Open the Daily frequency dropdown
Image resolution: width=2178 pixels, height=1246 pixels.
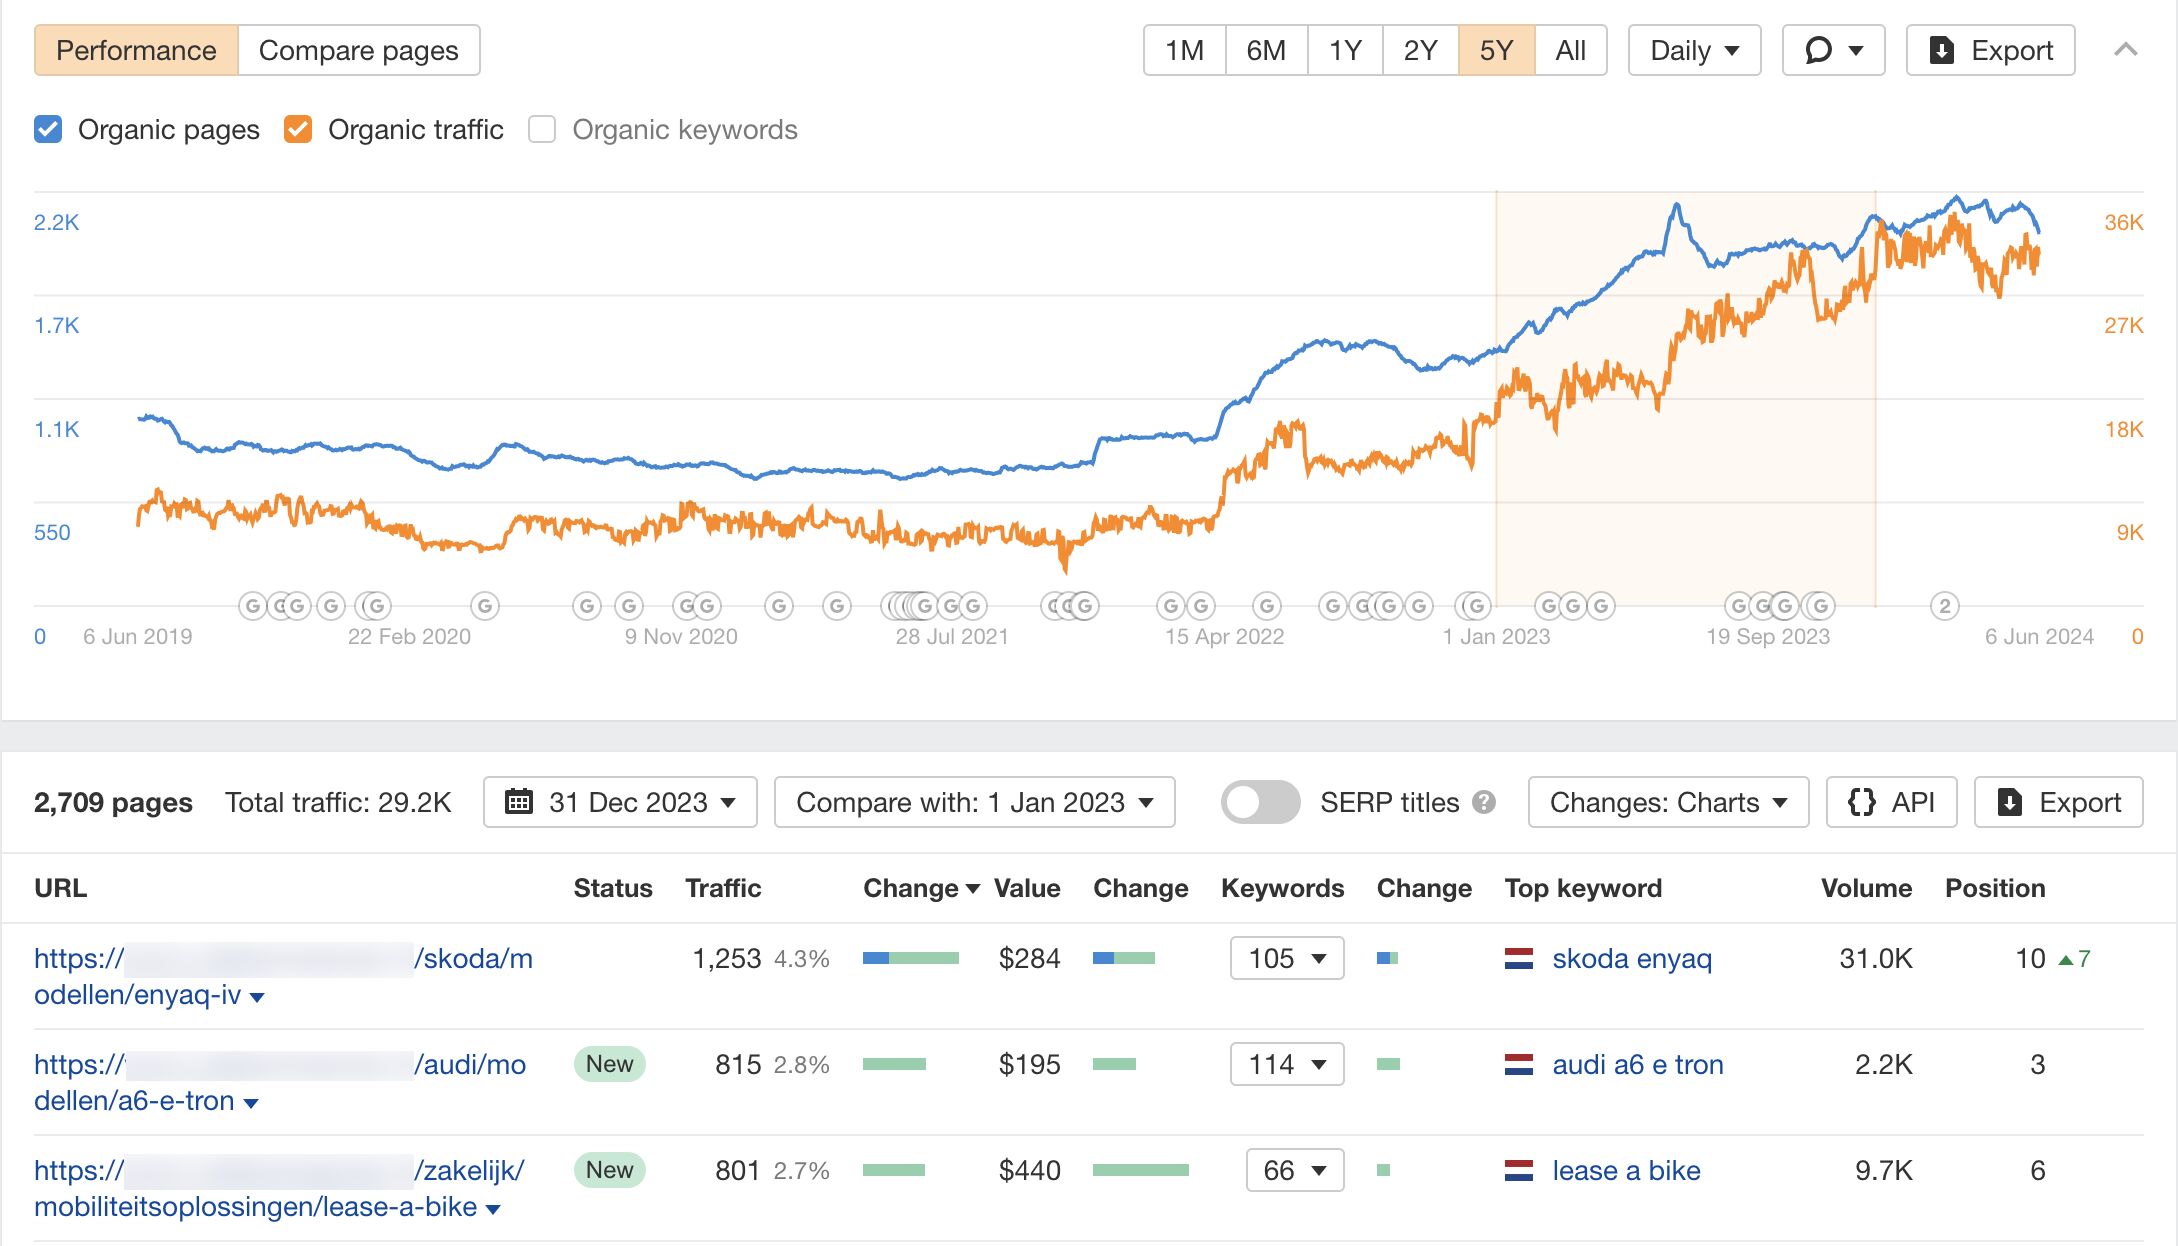[1693, 49]
